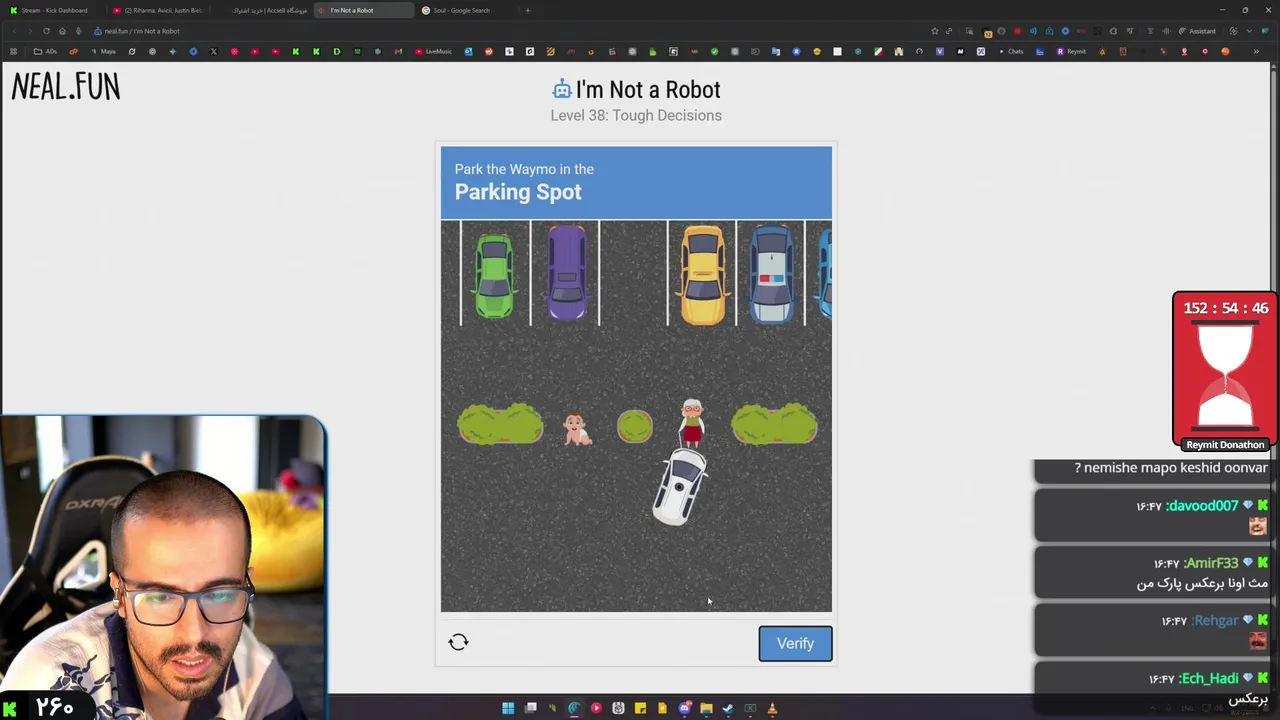Open the ADs bookmark folder

click(45, 51)
